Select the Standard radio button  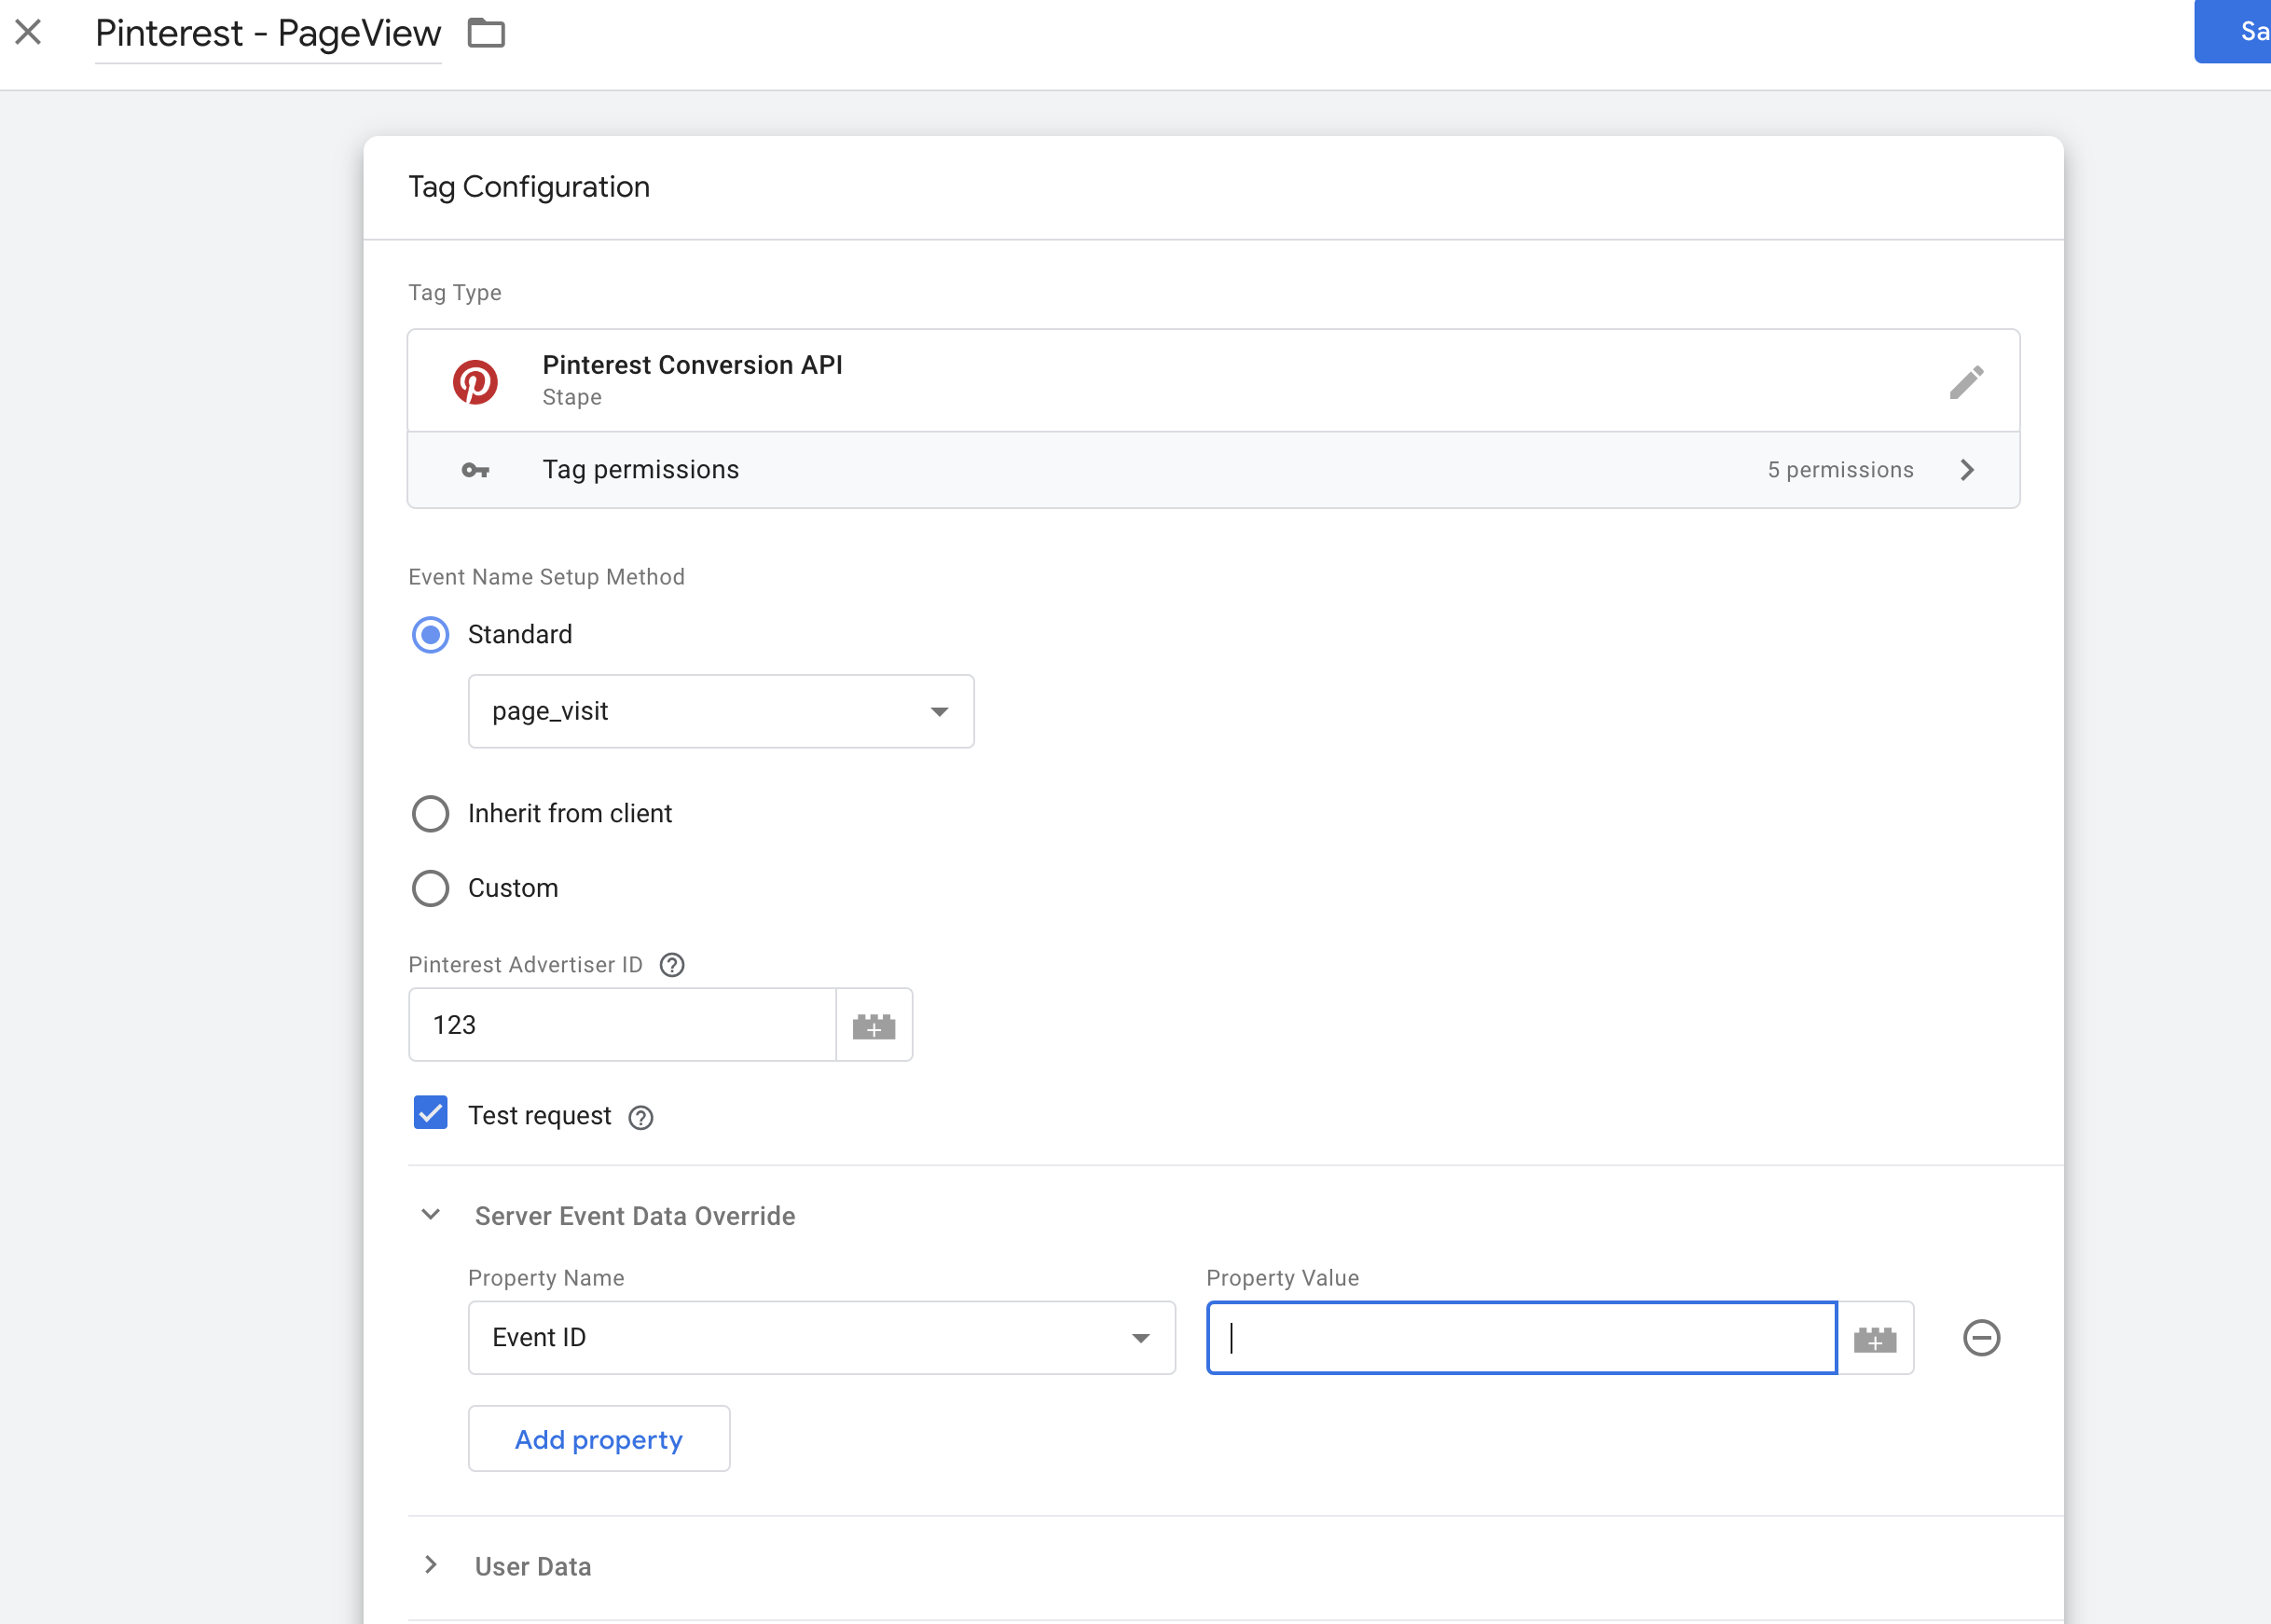[430, 634]
